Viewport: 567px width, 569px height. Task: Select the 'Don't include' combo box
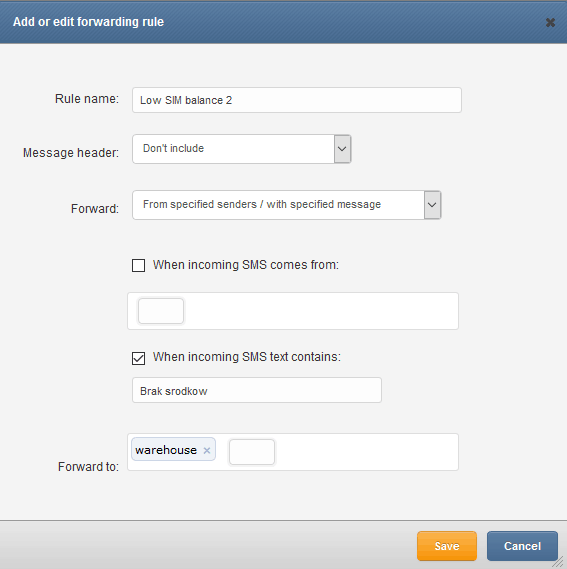click(242, 149)
